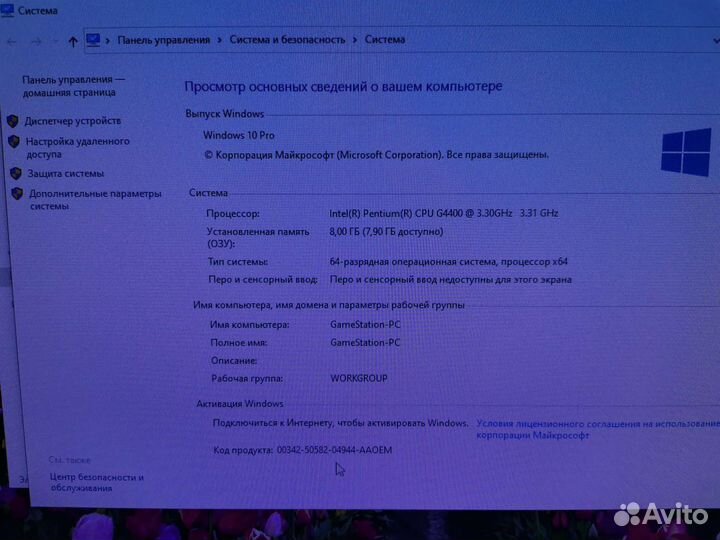The image size is (720, 540).
Task: Click 8,00 ГБ installed memory value
Action: (x=386, y=231)
